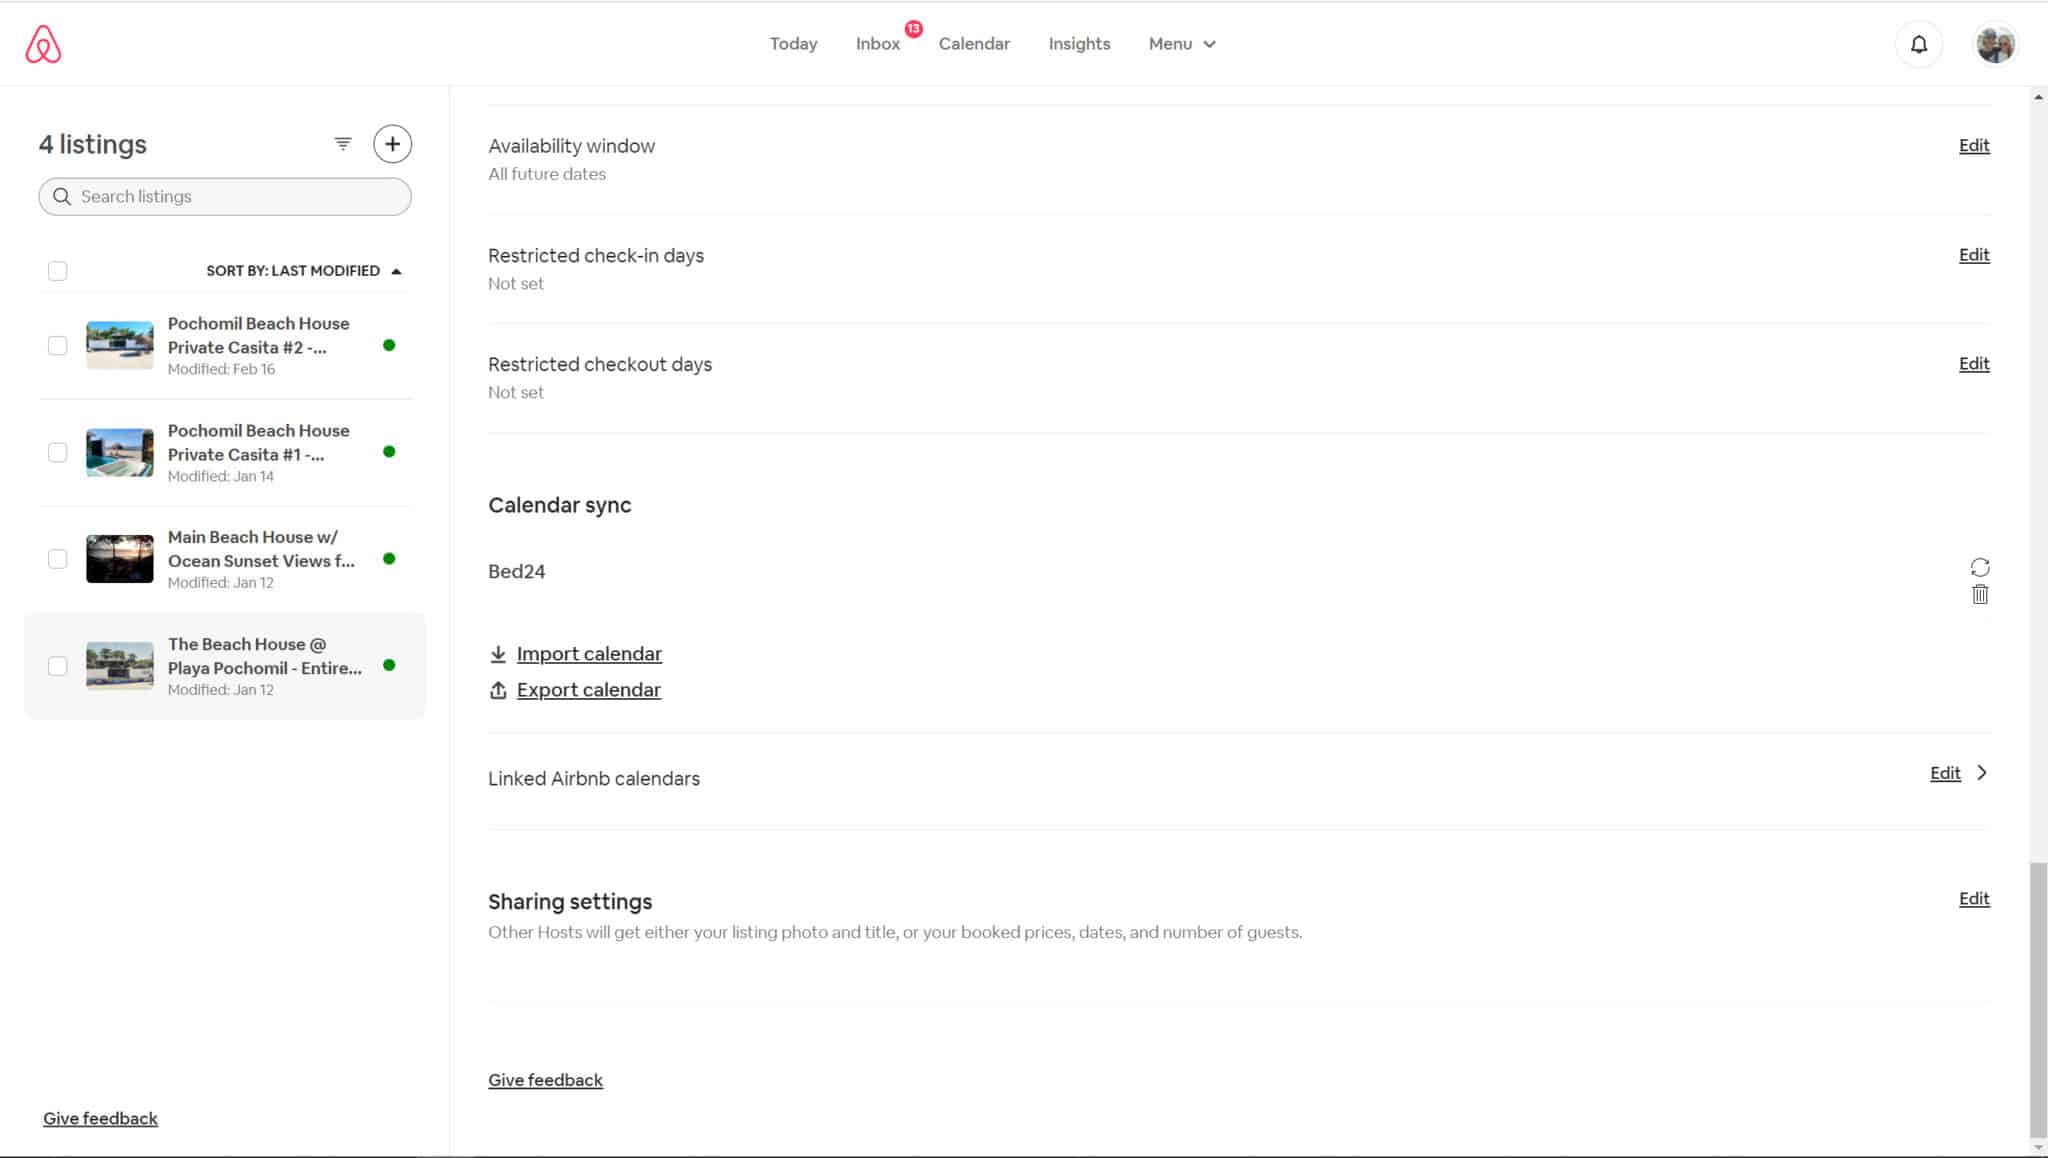The width and height of the screenshot is (2048, 1158).
Task: Click the listings filter icon
Action: tap(343, 144)
